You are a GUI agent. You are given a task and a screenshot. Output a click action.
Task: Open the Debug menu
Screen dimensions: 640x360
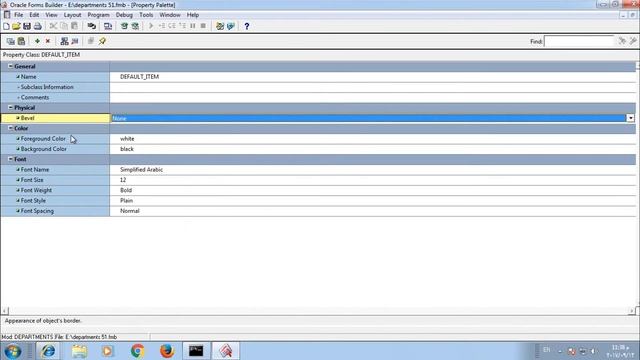124,15
